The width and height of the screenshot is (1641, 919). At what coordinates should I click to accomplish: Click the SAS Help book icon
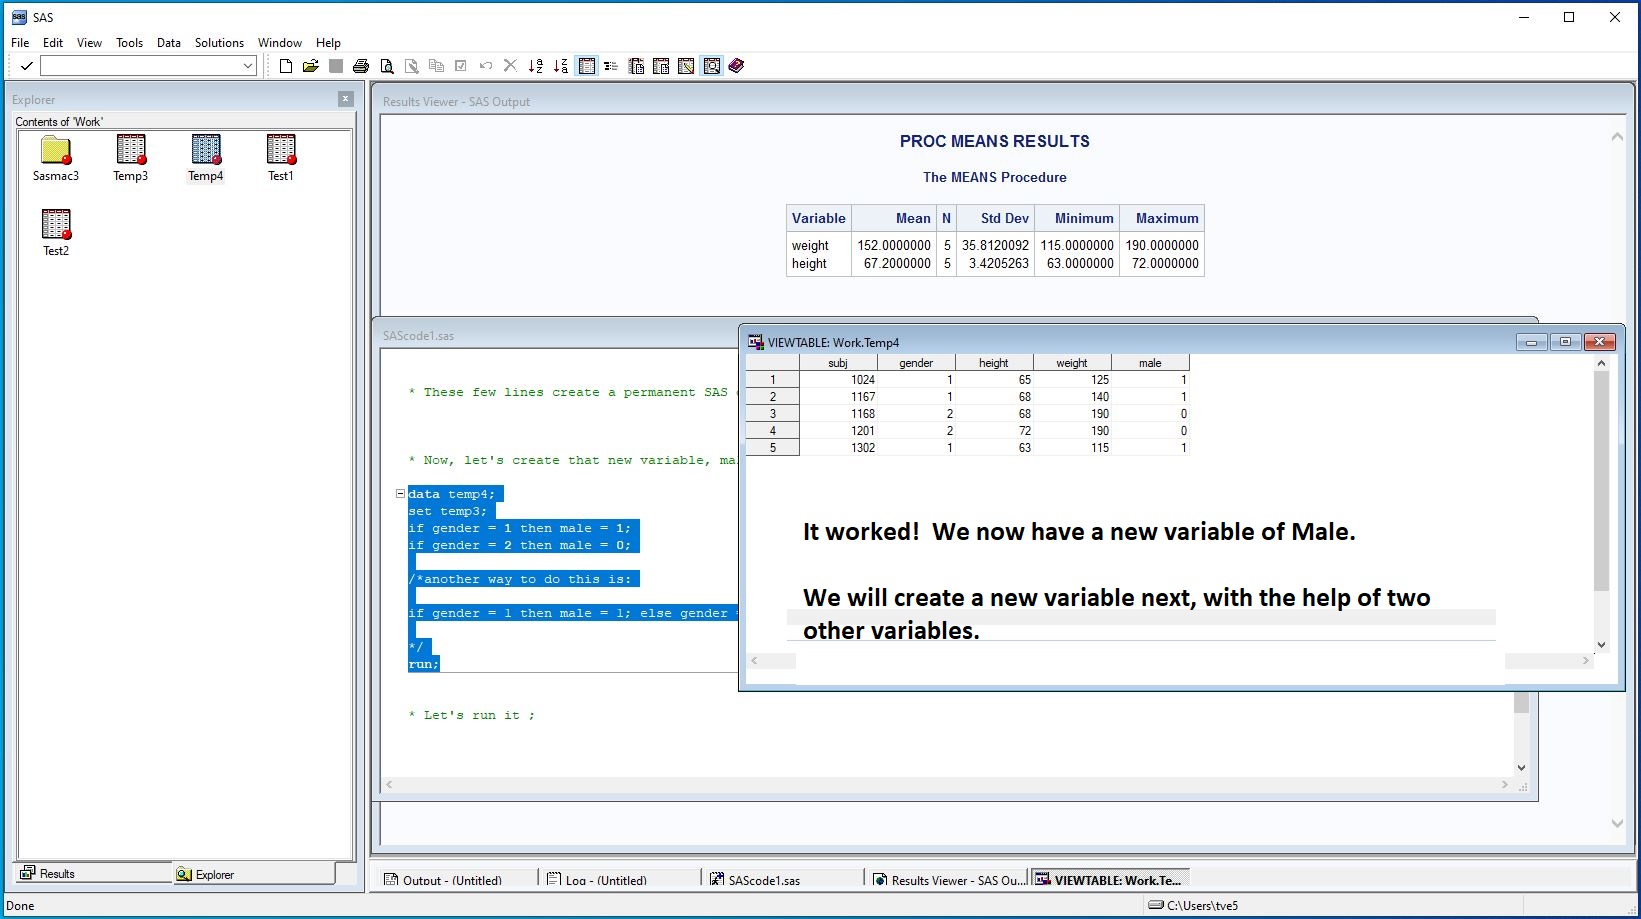pos(737,66)
